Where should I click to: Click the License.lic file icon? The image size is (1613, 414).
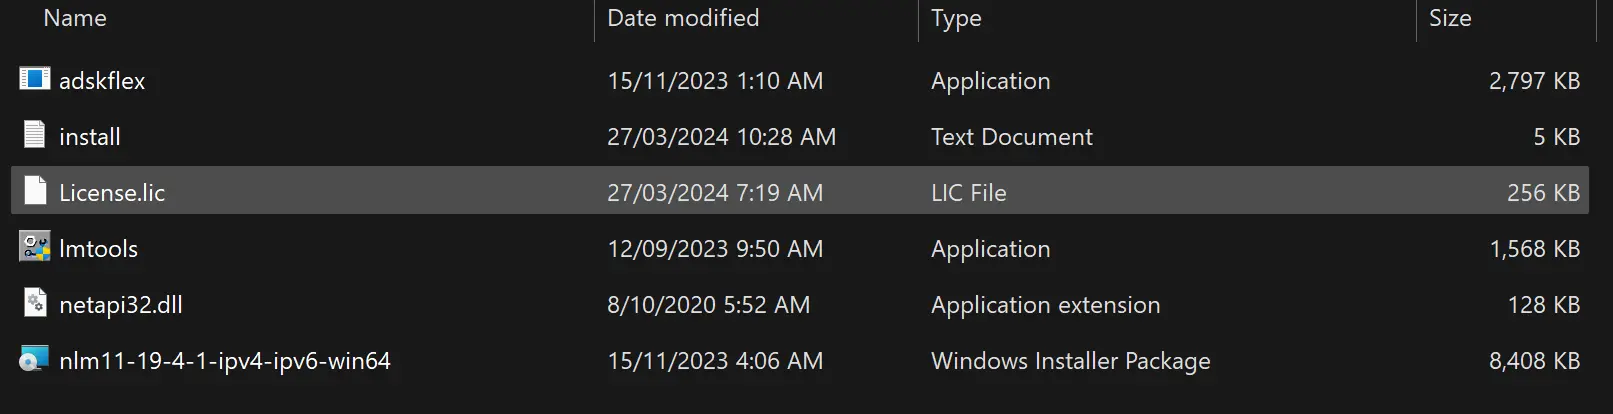coord(35,191)
